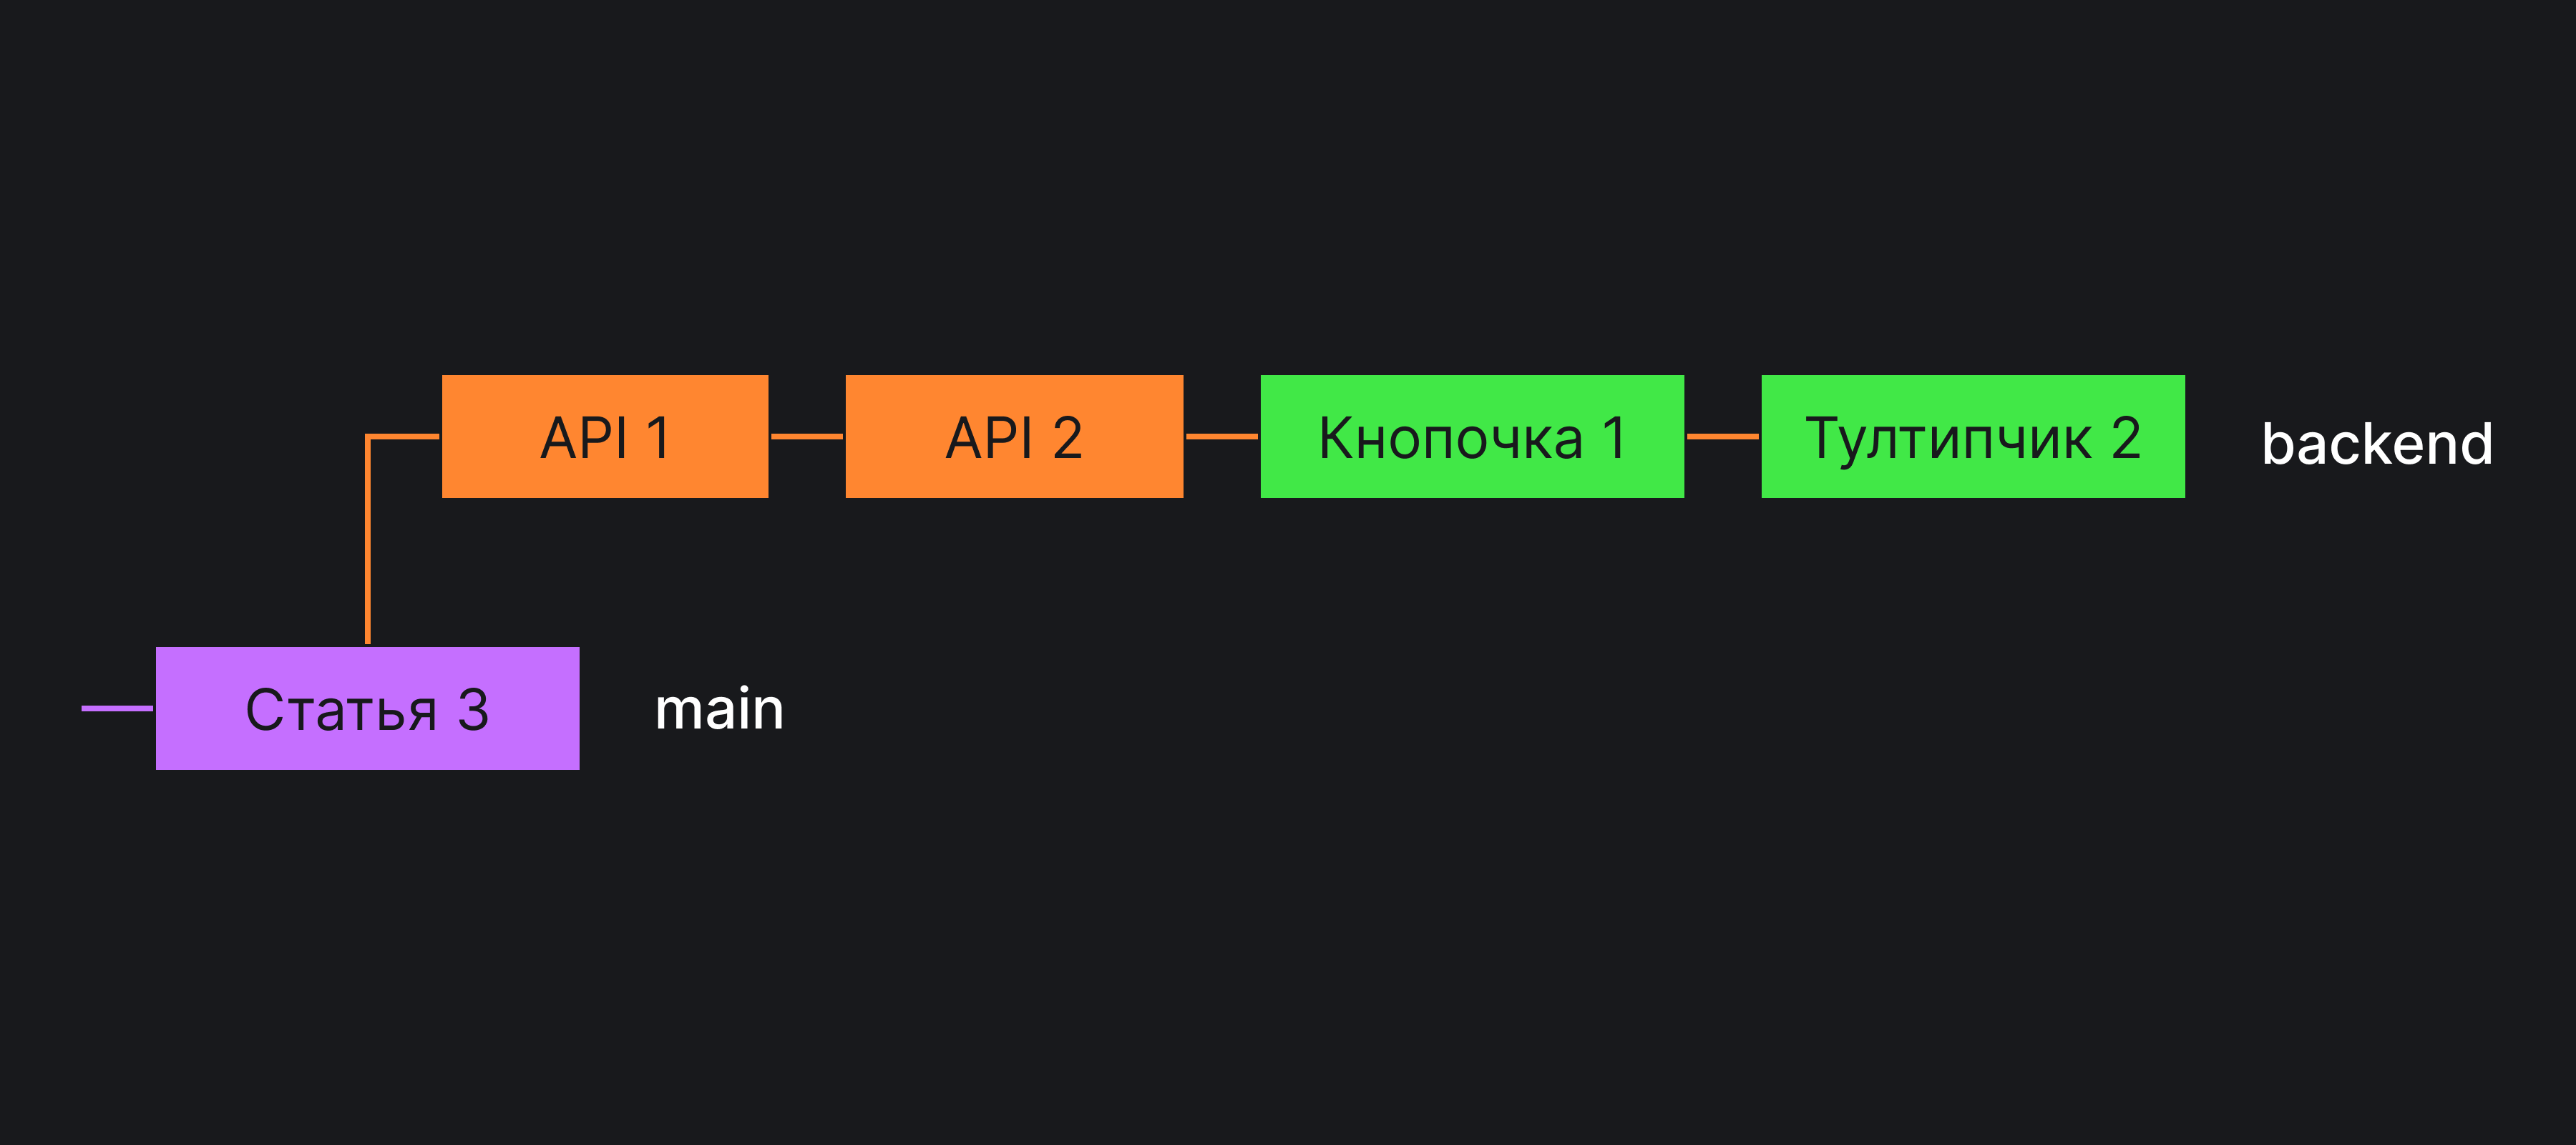This screenshot has width=2576, height=1145.
Task: Click the word Кнопочка in the green box
Action: coord(1450,438)
